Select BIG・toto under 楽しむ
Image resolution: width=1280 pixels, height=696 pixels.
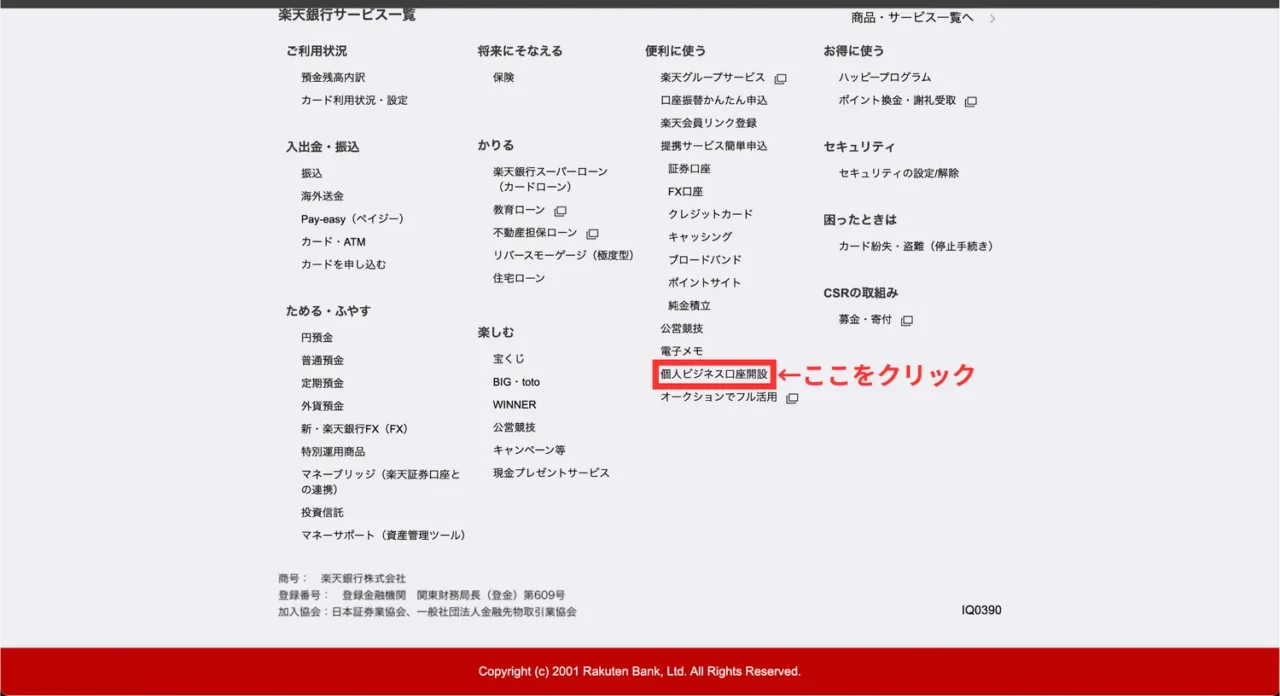(x=516, y=382)
